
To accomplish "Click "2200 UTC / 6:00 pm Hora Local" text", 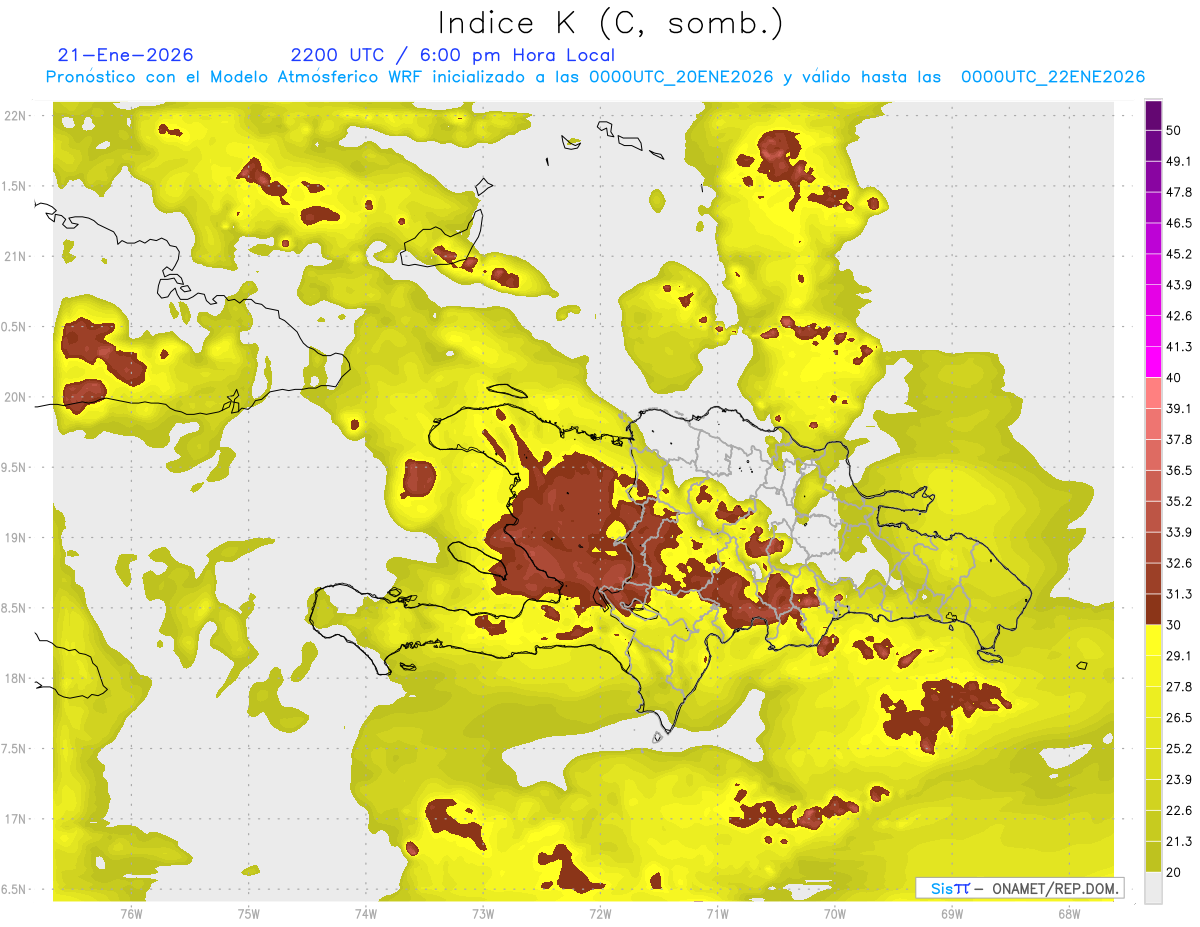I will (x=453, y=55).
